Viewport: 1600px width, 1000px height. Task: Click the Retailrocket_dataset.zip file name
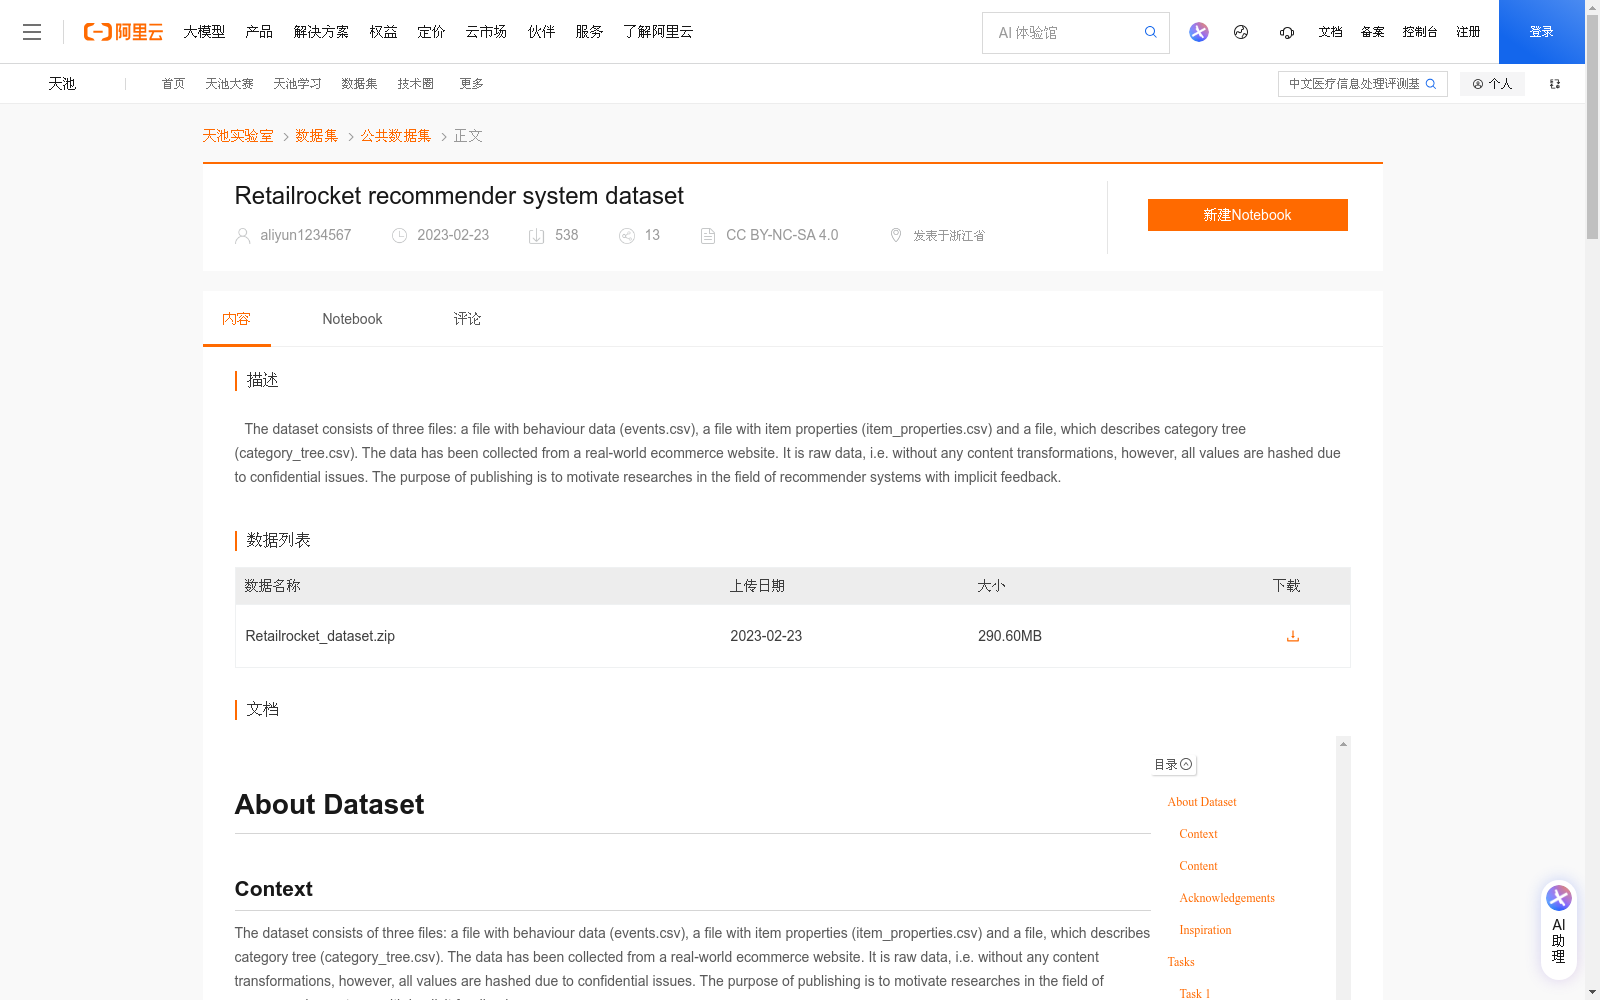[x=320, y=636]
